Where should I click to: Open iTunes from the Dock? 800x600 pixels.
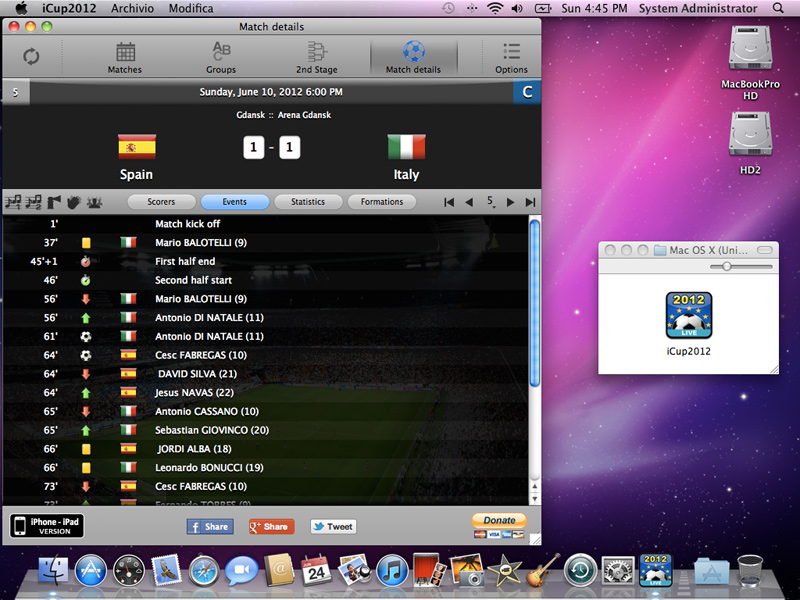coord(392,571)
